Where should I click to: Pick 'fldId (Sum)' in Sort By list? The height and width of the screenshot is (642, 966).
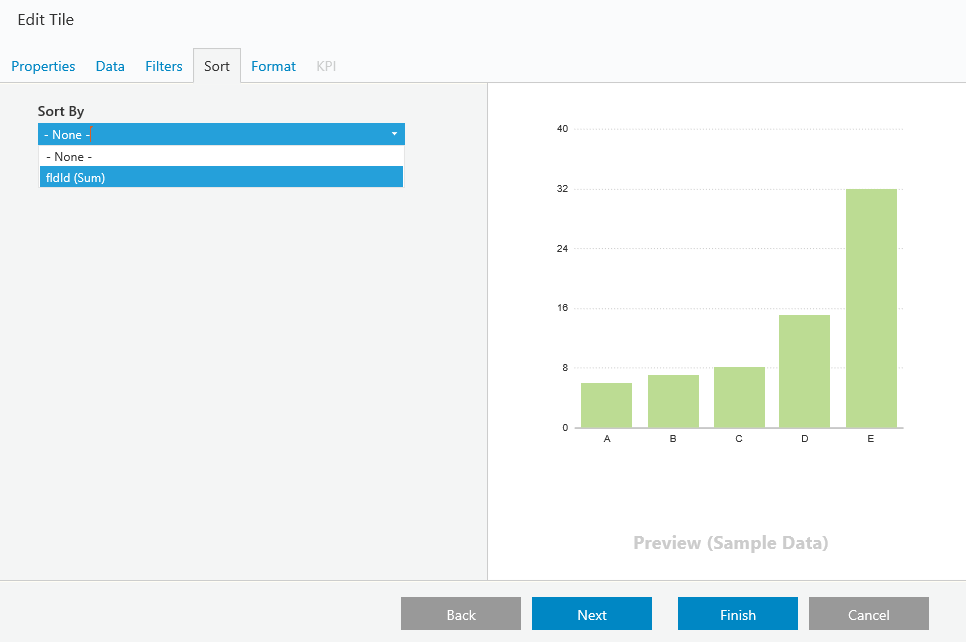[221, 177]
